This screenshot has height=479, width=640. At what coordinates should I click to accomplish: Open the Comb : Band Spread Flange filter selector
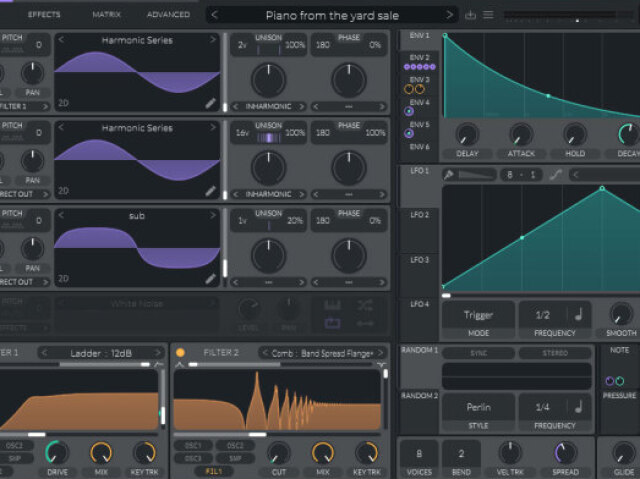tap(322, 353)
